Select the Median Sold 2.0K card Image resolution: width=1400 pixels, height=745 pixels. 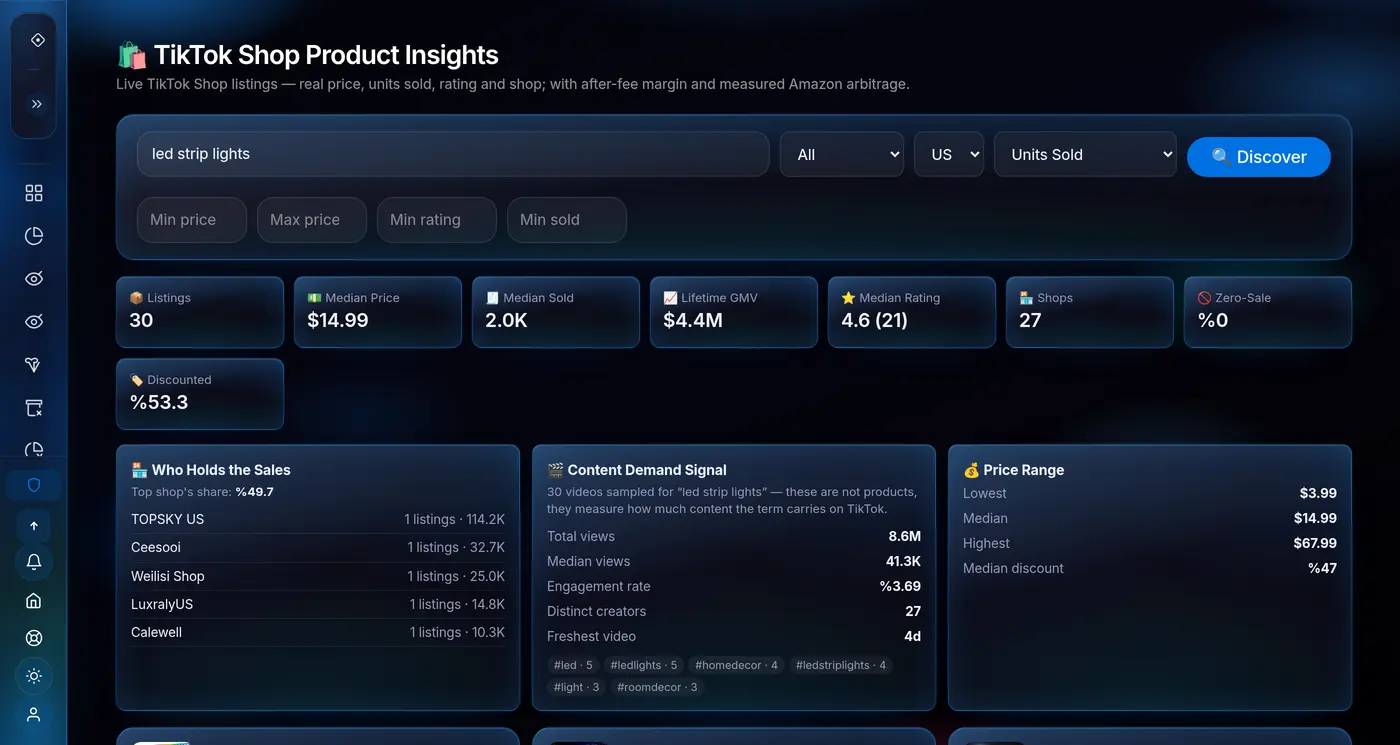click(556, 312)
